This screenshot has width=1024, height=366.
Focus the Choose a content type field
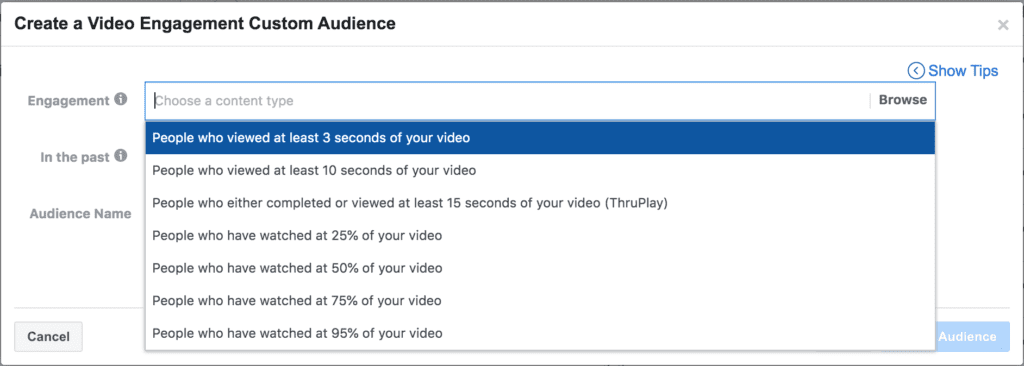pyautogui.click(x=509, y=101)
